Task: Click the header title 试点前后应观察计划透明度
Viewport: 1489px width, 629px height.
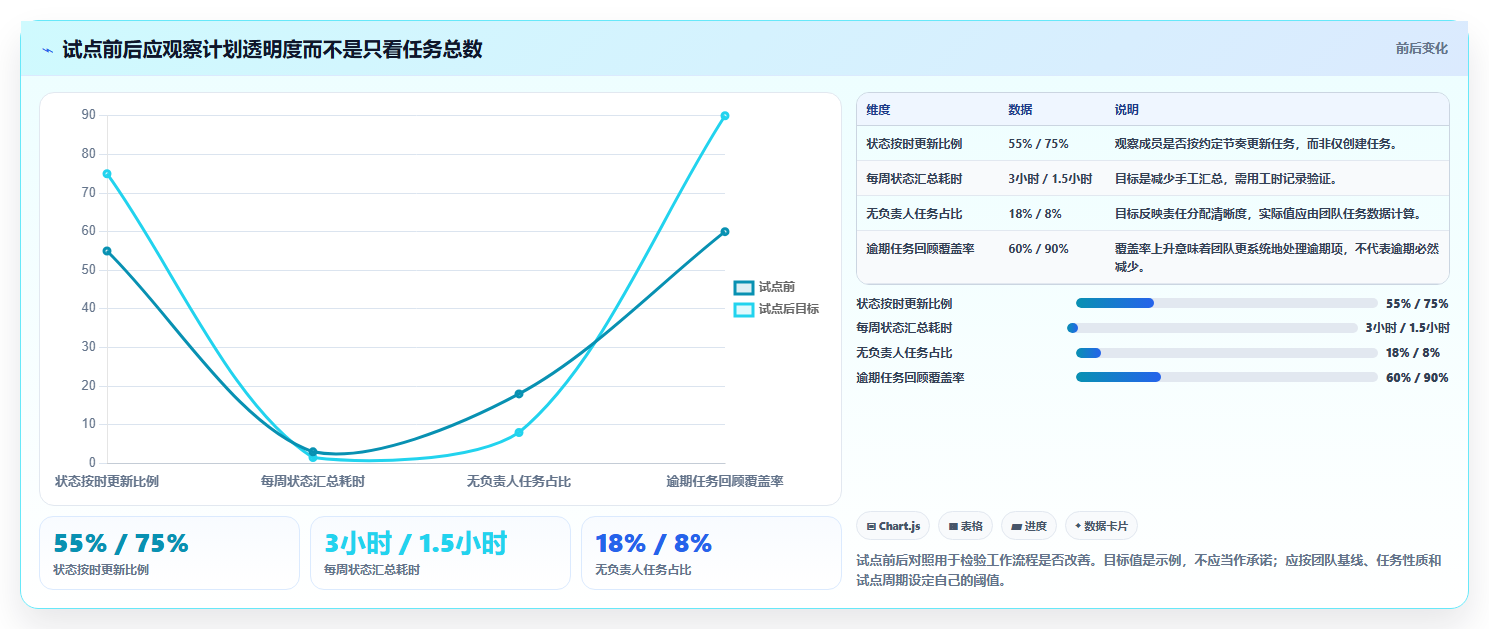Action: tap(272, 49)
